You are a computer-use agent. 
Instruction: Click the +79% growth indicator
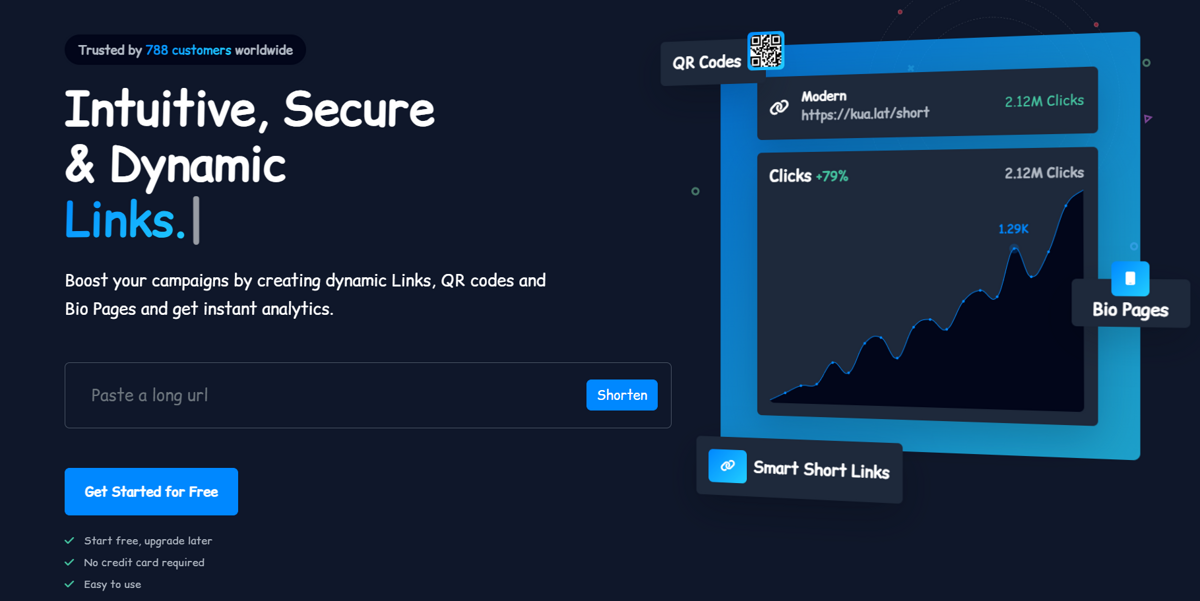pos(832,177)
